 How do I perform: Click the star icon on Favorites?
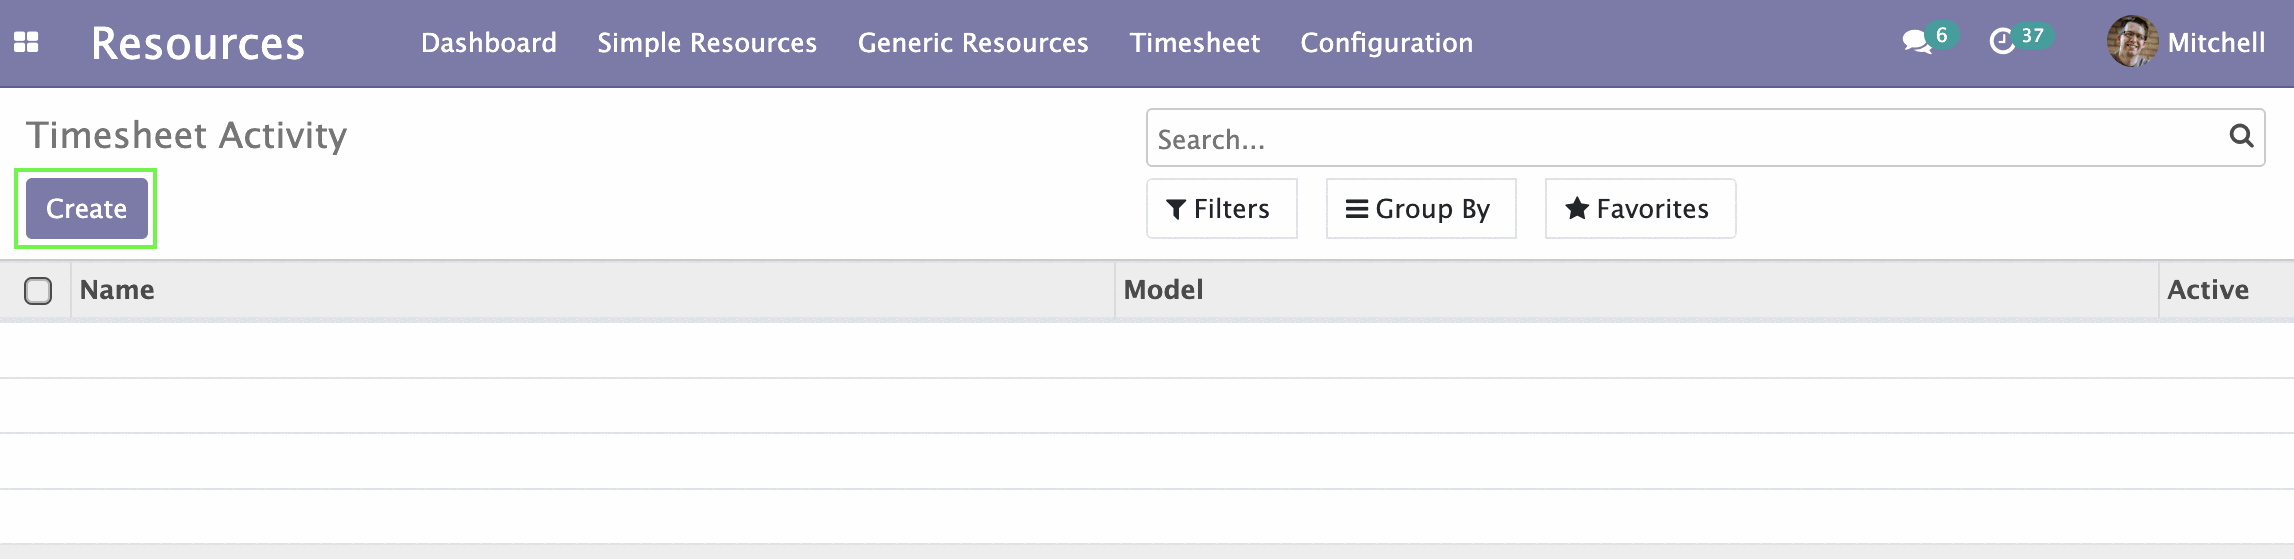(x=1577, y=208)
